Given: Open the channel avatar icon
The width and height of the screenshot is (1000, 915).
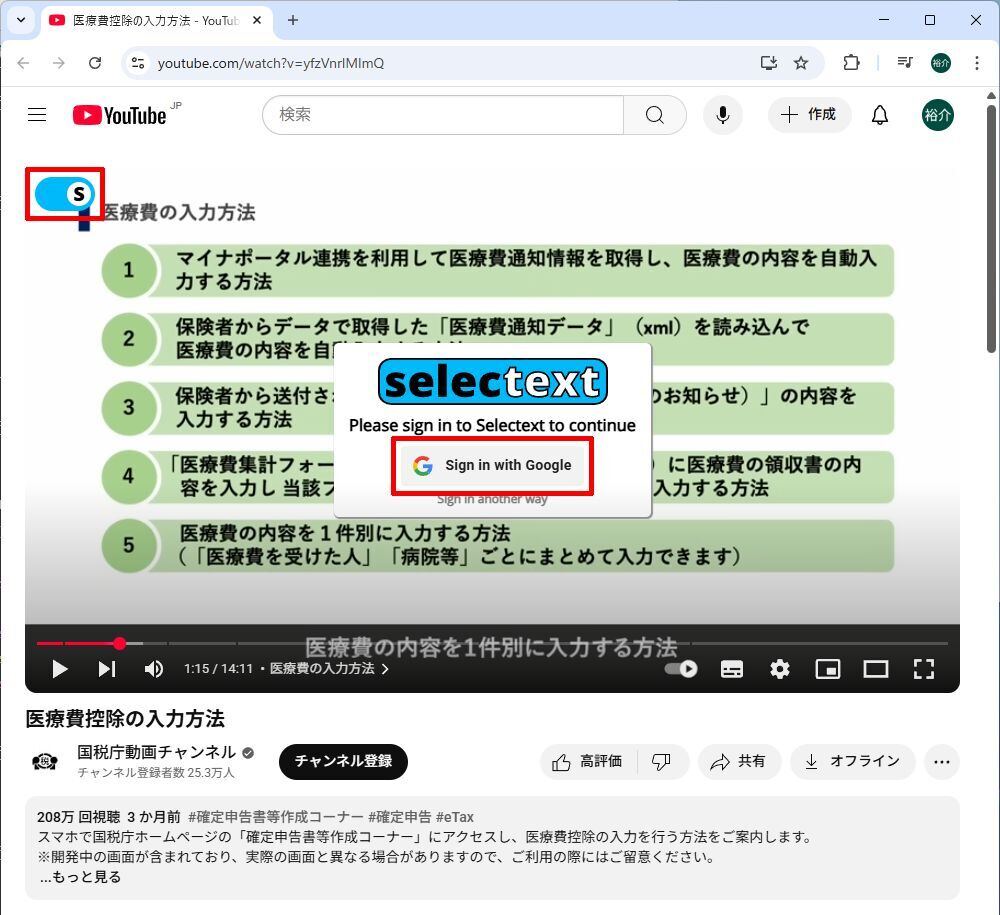Looking at the screenshot, I should (x=45, y=761).
